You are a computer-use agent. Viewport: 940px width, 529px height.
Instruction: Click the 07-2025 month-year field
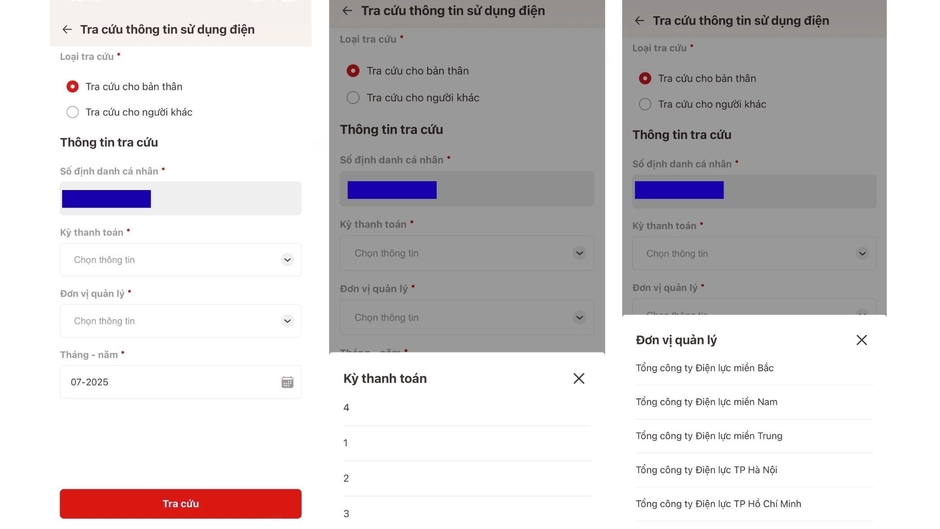tap(180, 382)
